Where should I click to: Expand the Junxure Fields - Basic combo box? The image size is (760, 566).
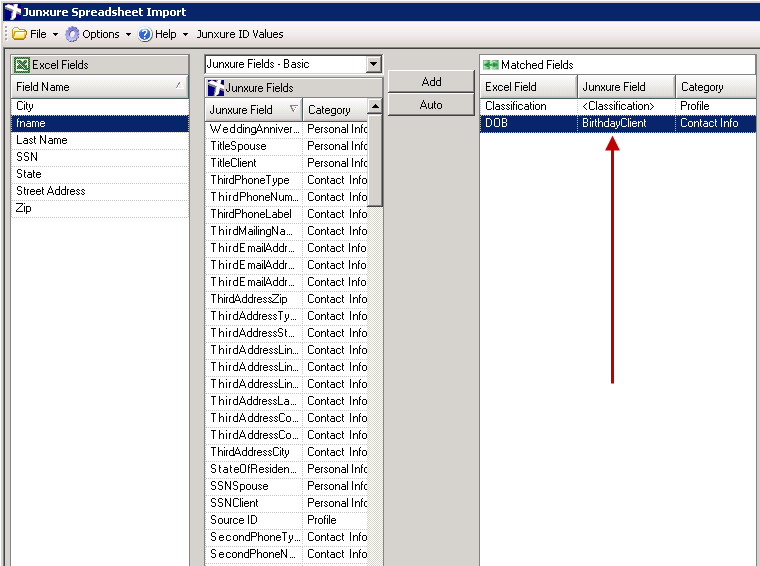coord(373,64)
